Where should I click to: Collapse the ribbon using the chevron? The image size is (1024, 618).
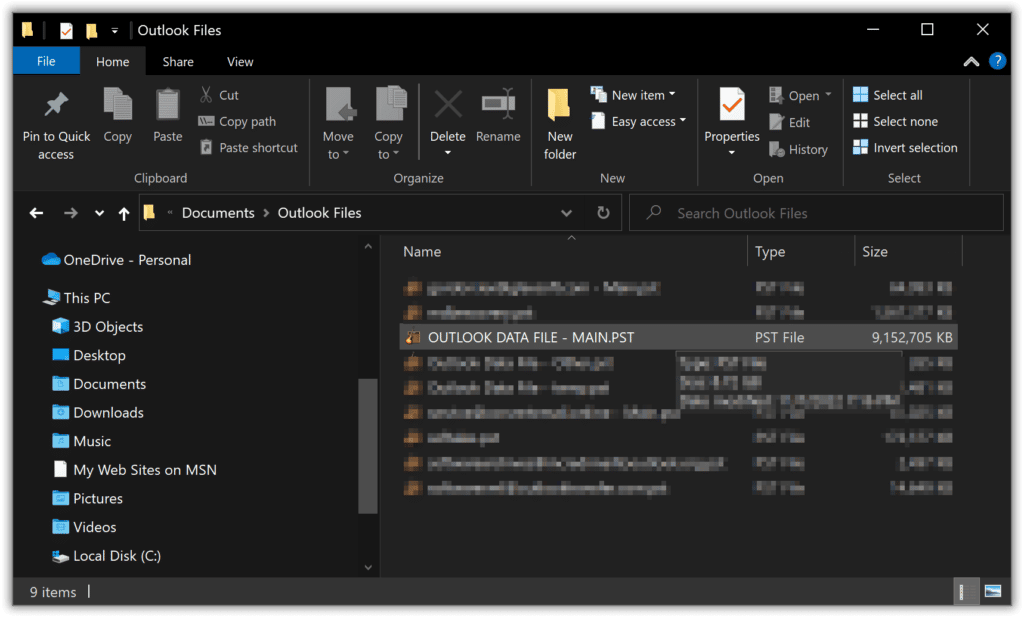point(971,62)
